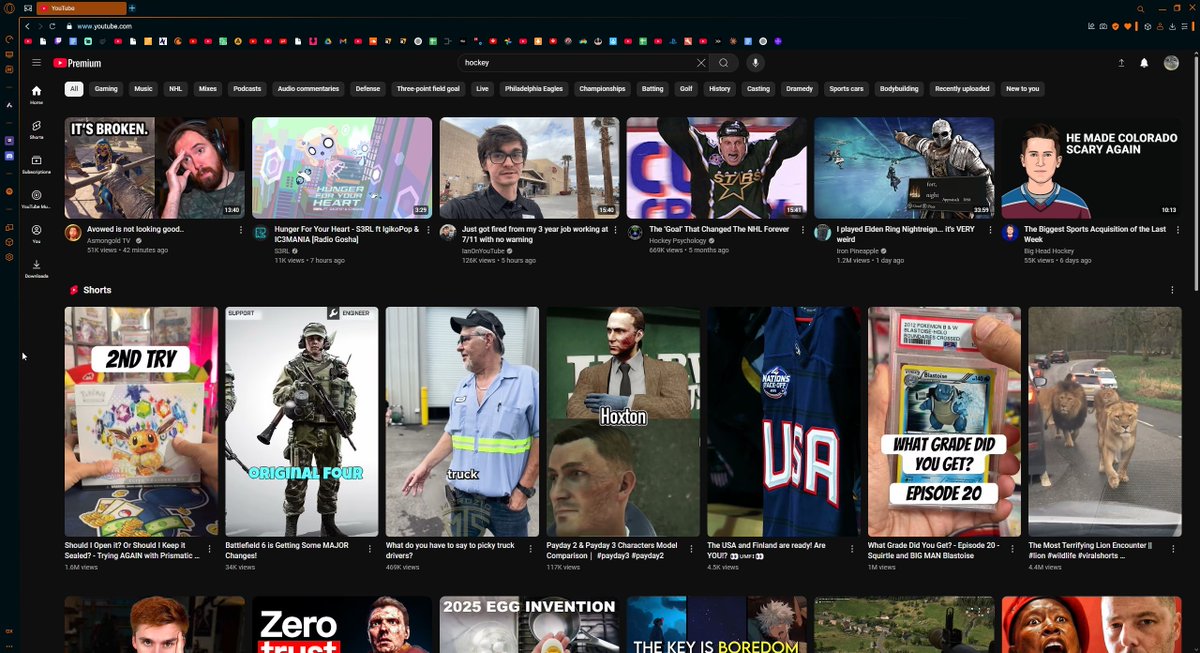Viewport: 1200px width, 653px height.
Task: Open the Hockey Psychology channel link
Action: click(x=678, y=240)
